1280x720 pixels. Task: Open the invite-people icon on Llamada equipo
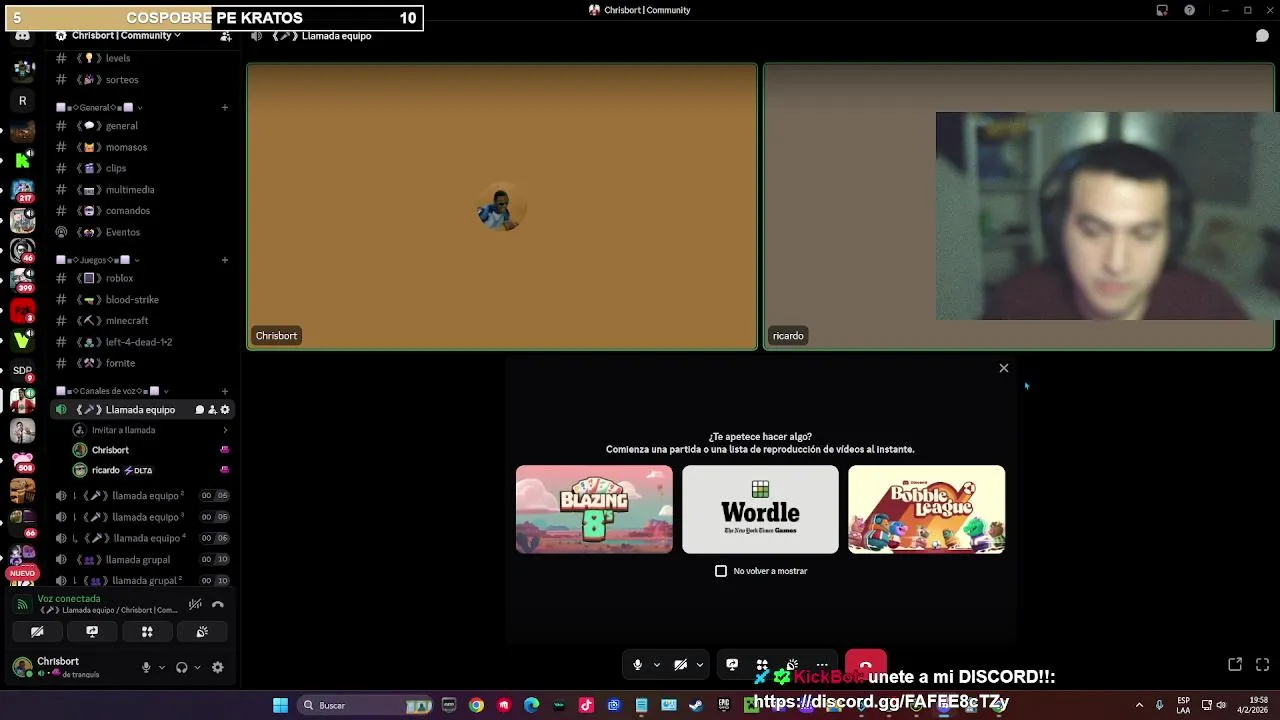coord(212,410)
